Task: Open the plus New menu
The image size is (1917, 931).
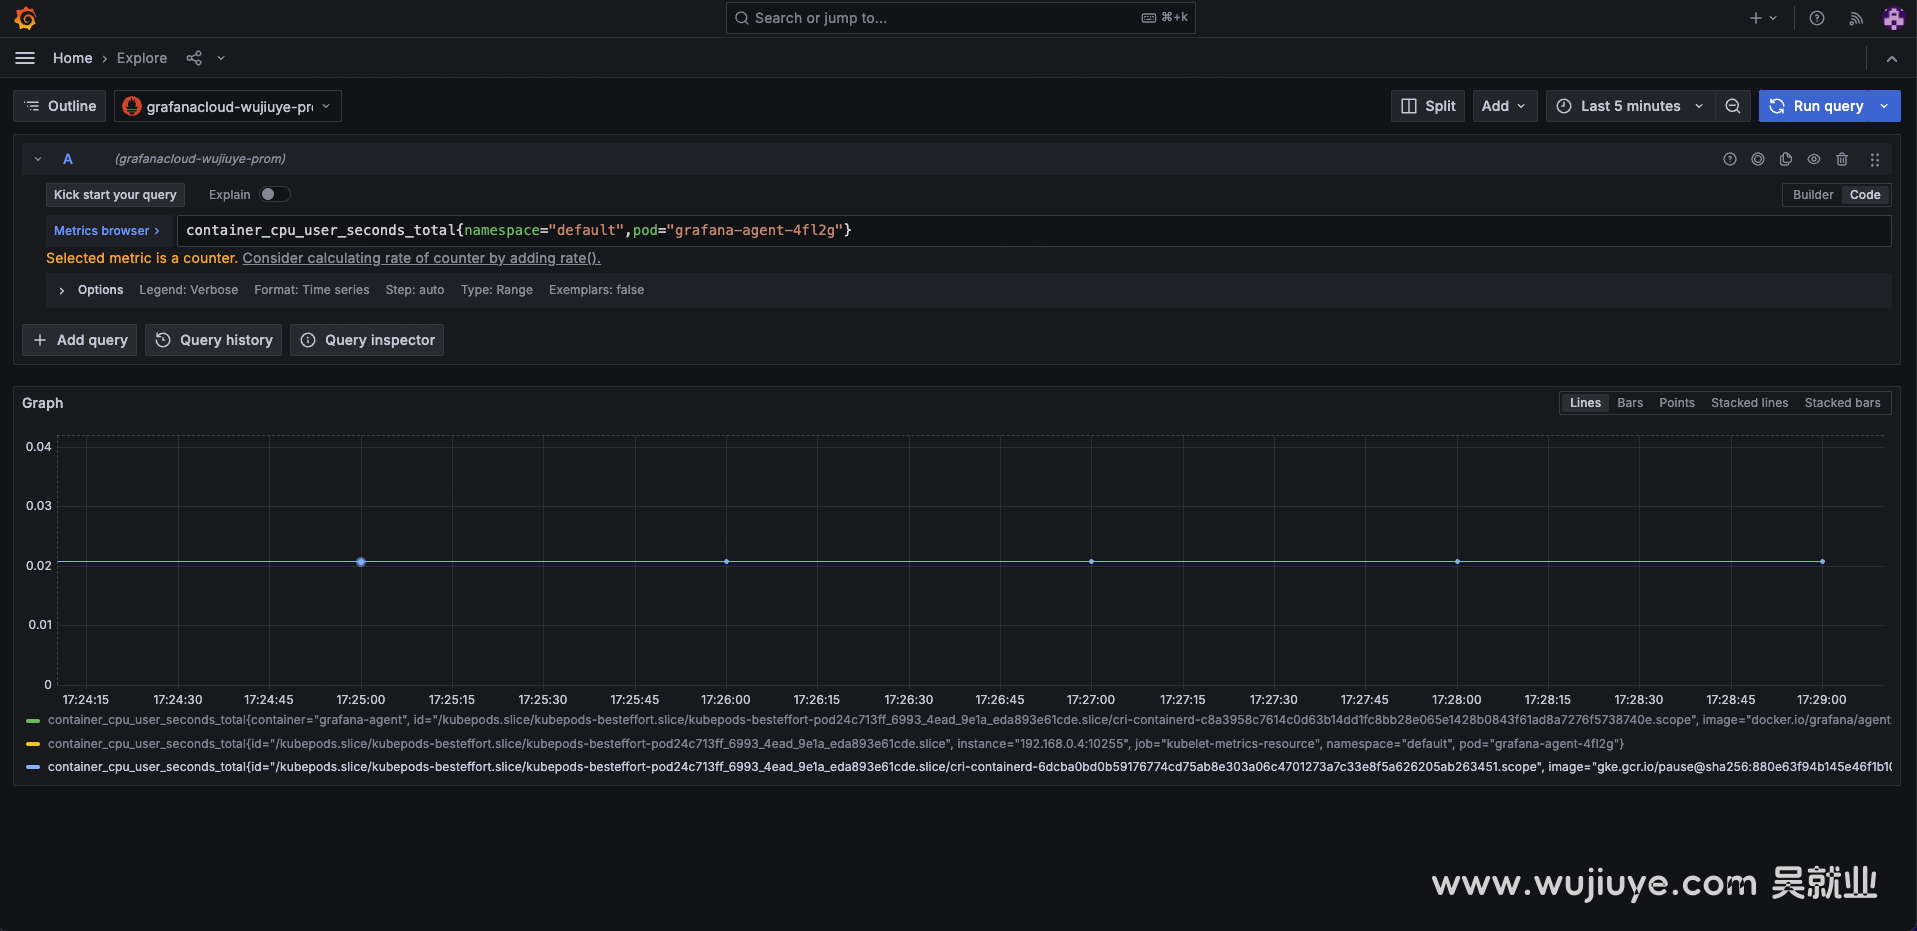Action: coord(1763,18)
